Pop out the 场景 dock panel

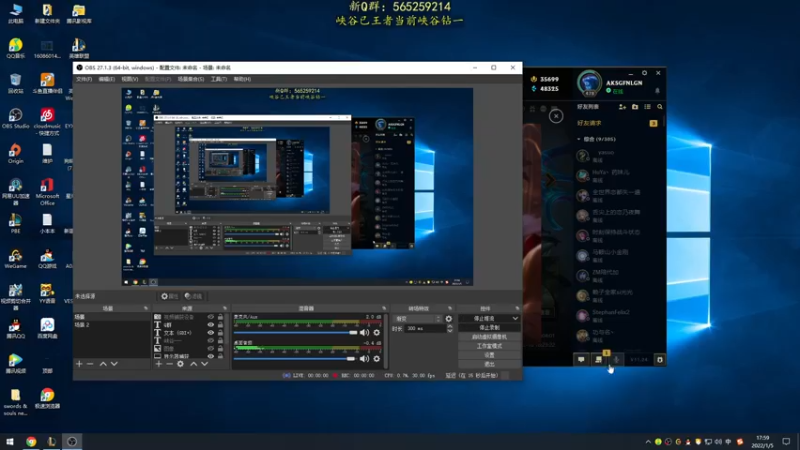(146, 308)
